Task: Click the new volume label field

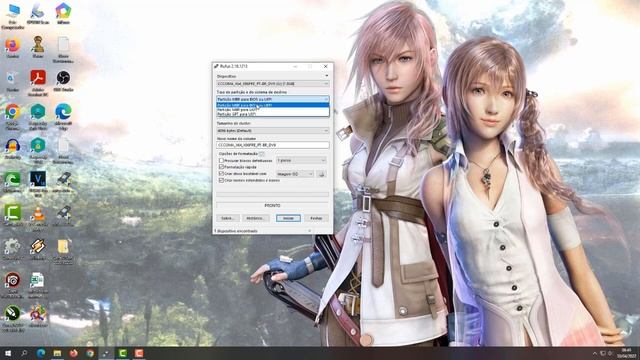Action: tap(273, 145)
